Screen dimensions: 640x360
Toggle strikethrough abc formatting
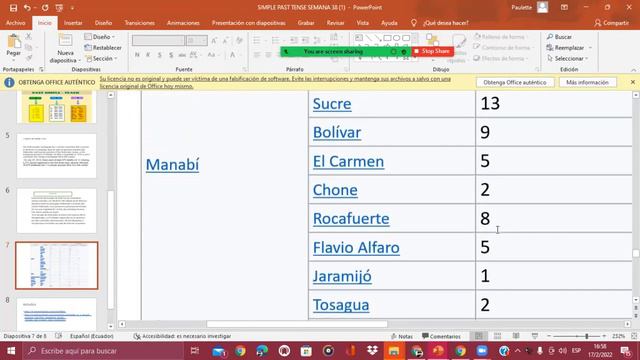[x=182, y=55]
